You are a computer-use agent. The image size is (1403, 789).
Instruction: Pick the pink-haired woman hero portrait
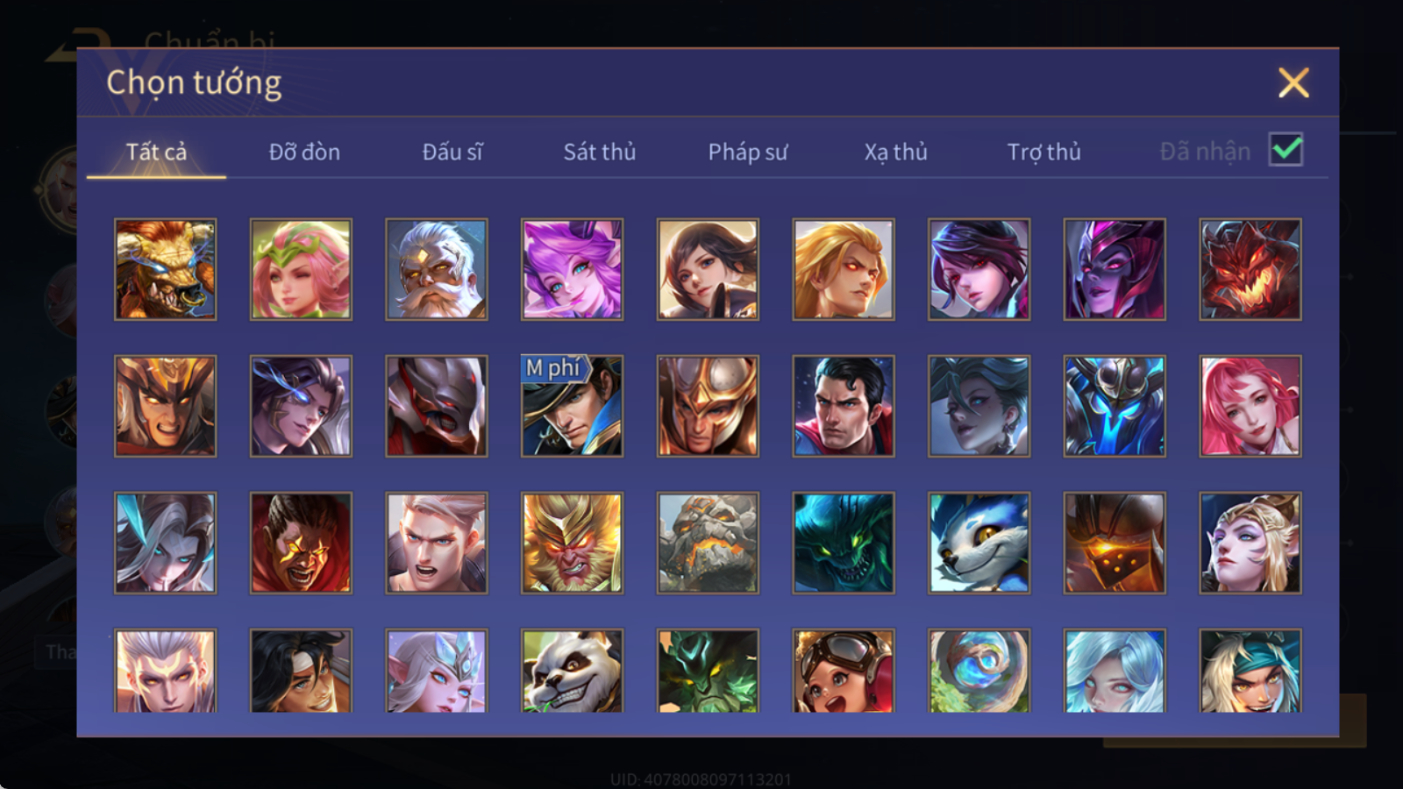[x=1250, y=406]
